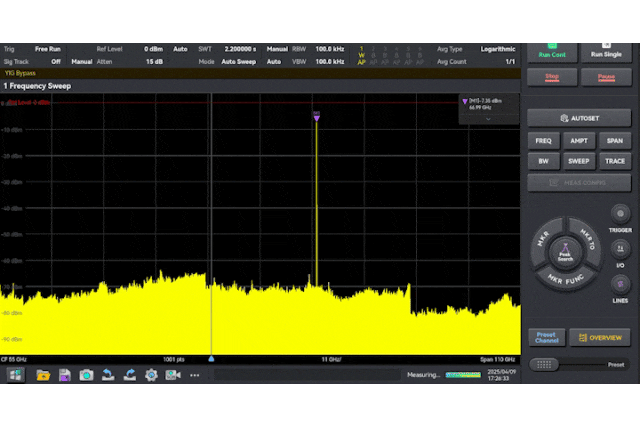Viewport: 640px width, 427px height.
Task: Click the TRIGGER round button
Action: point(620,214)
